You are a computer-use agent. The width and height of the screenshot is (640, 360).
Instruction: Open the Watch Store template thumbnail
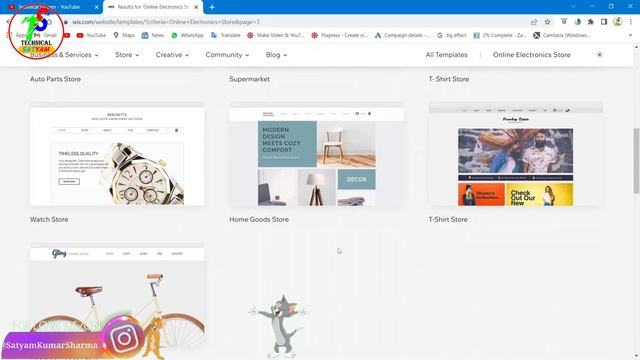[x=117, y=154]
